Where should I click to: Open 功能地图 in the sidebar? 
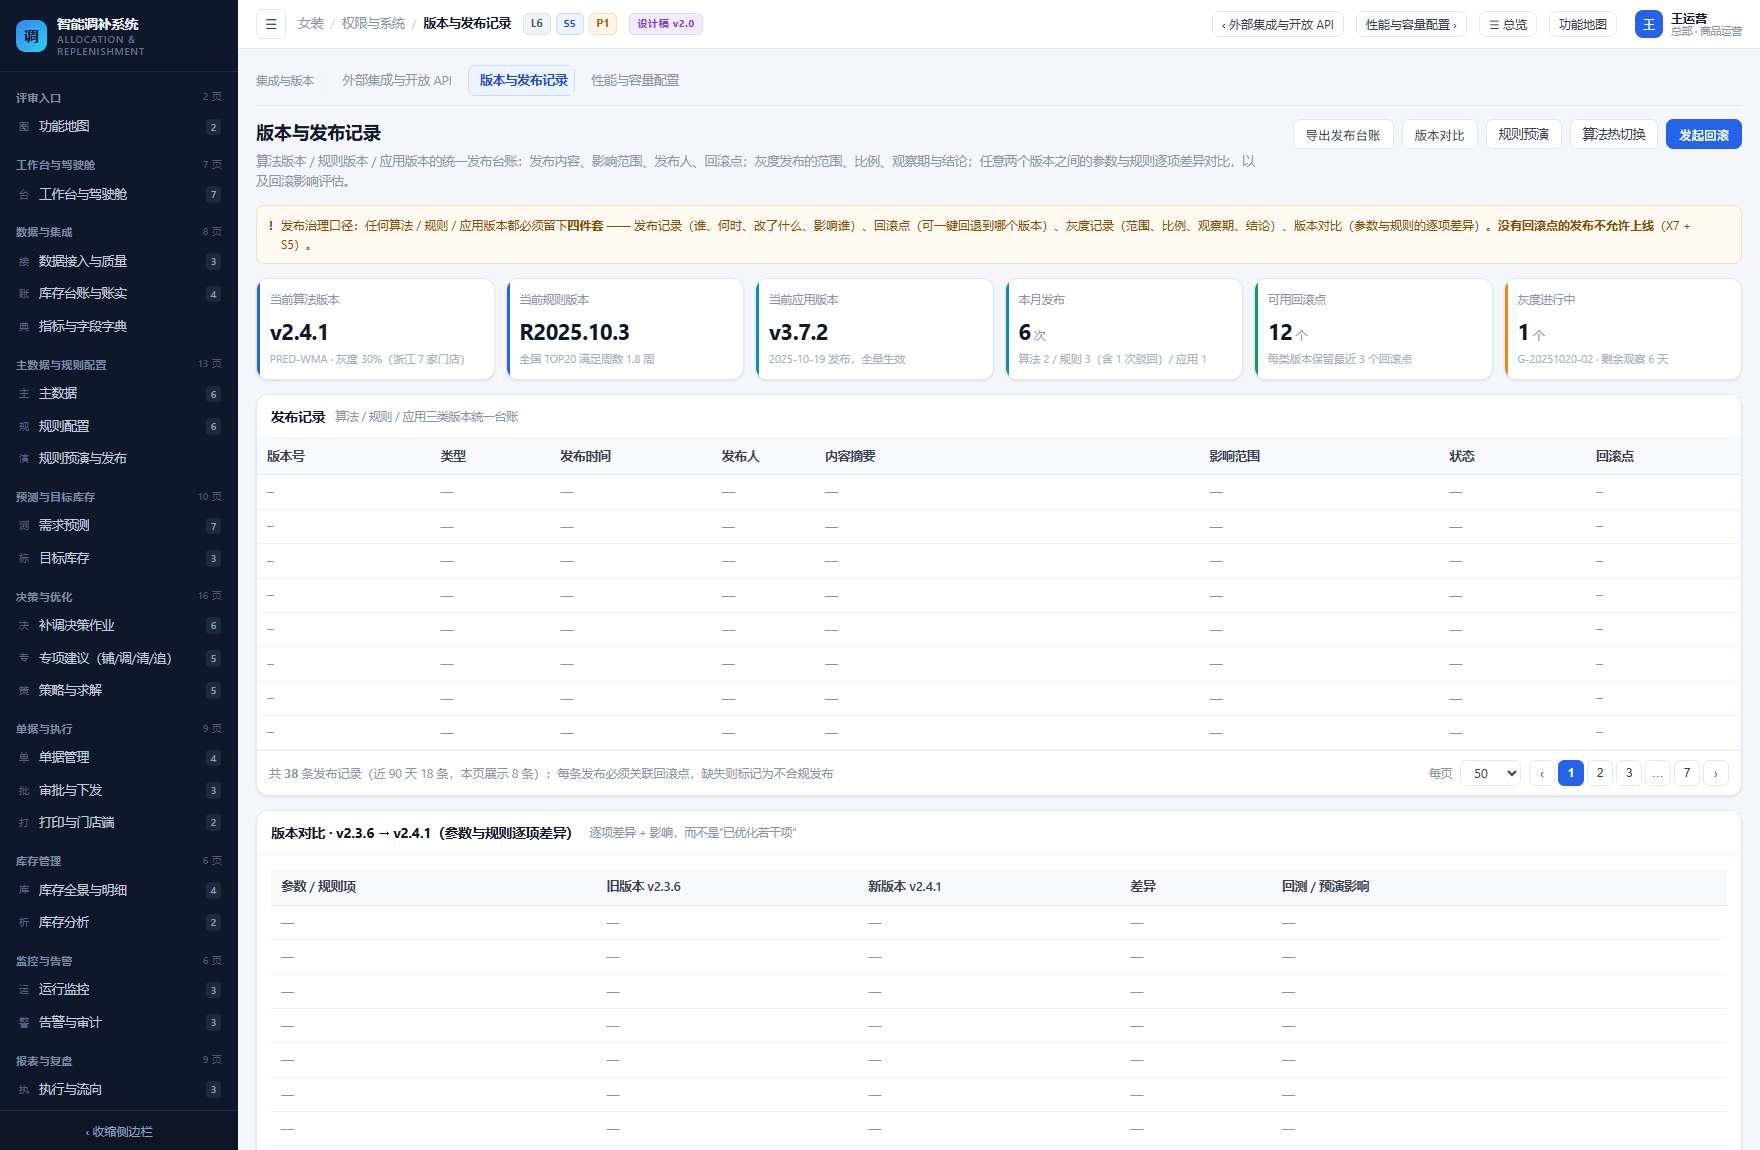click(119, 127)
